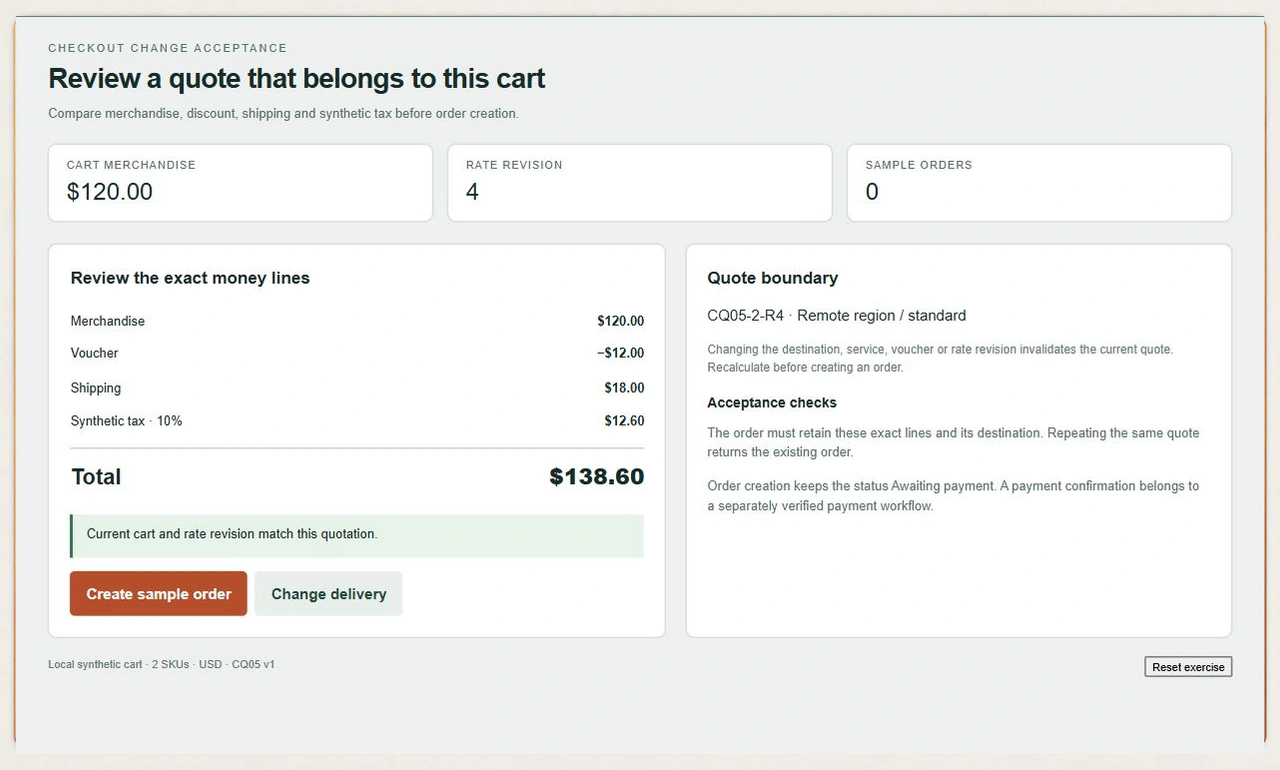Click the Local synthetic cart footer text

[161, 664]
